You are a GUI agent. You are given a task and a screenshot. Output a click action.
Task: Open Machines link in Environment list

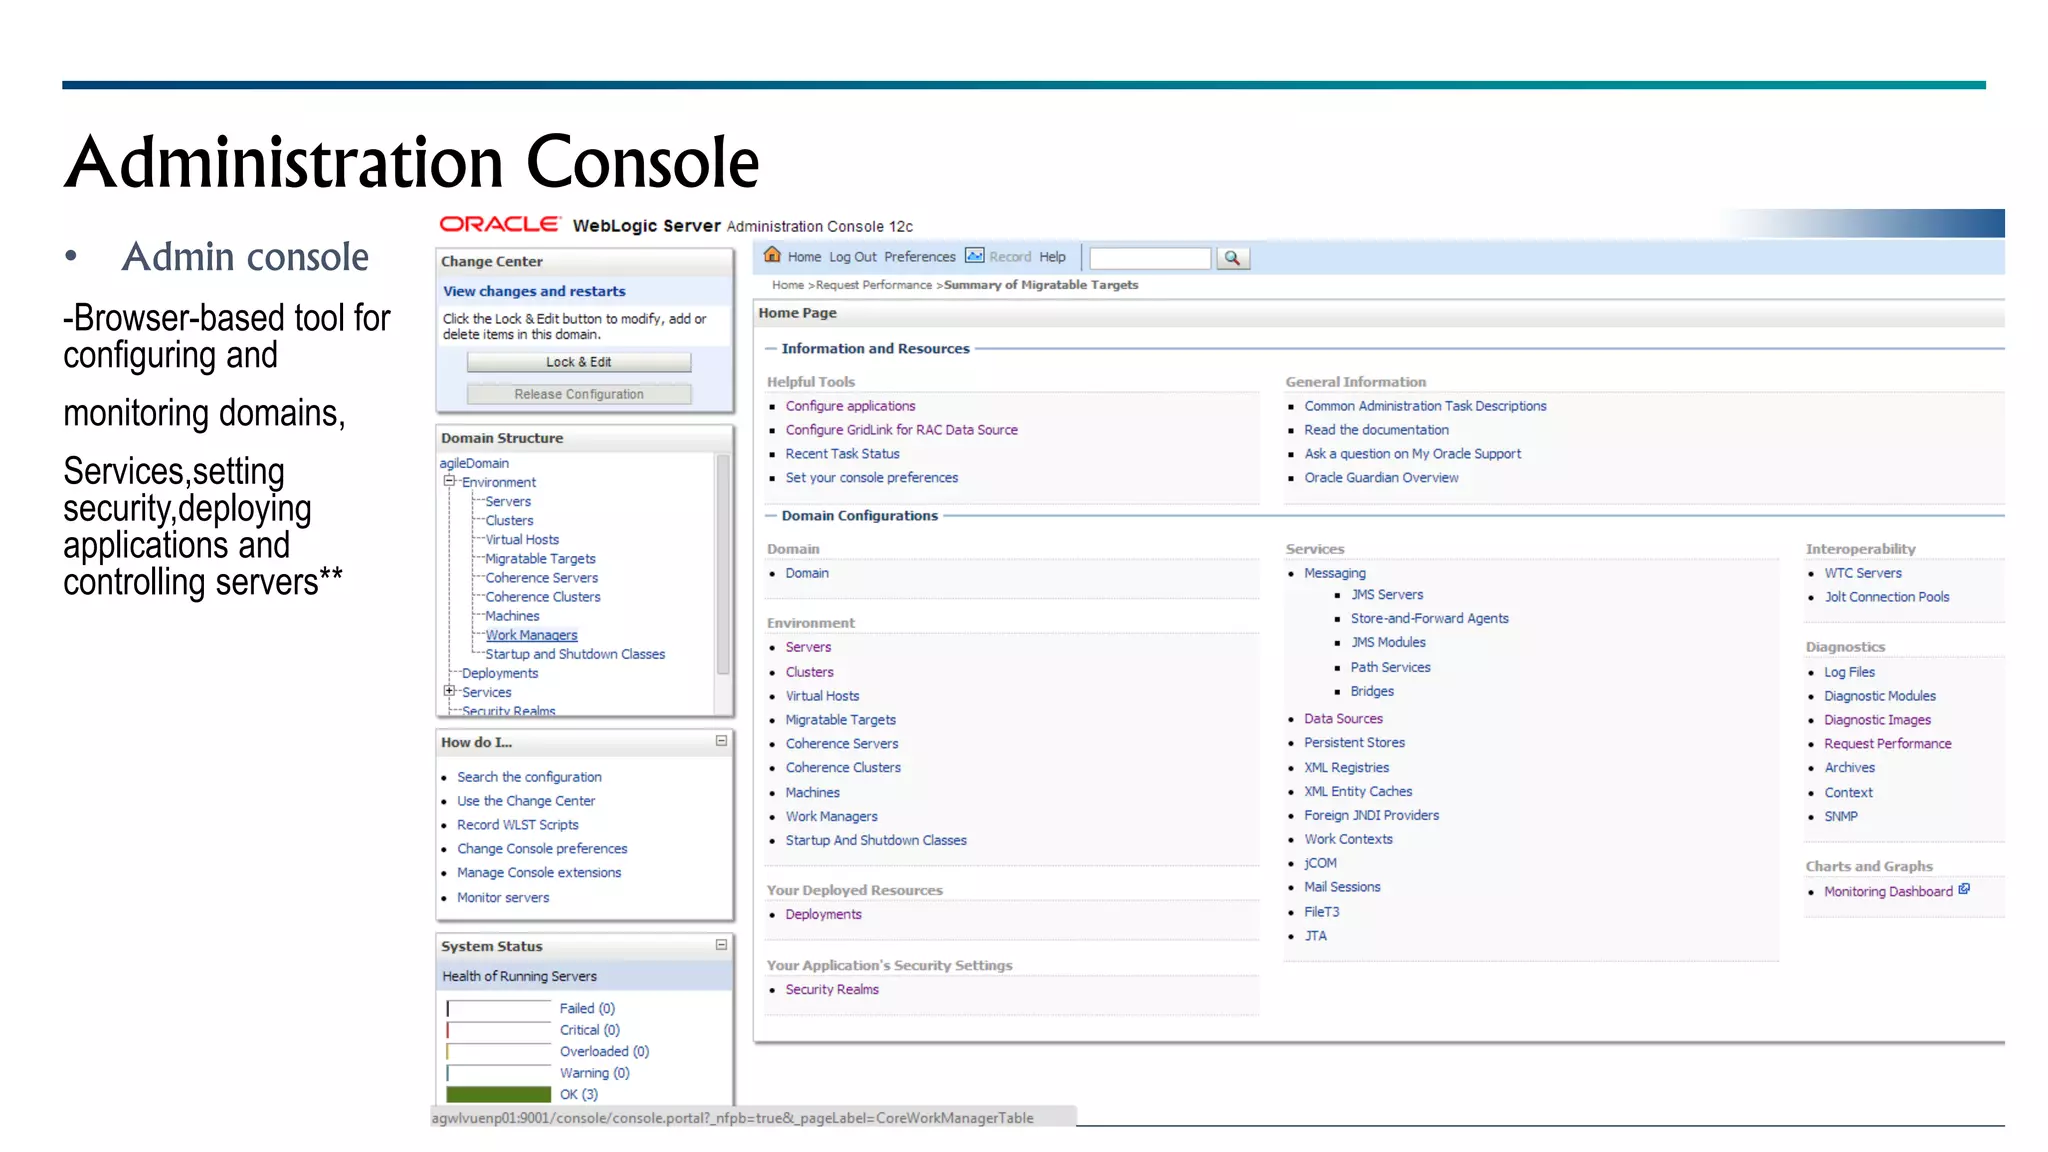812,793
